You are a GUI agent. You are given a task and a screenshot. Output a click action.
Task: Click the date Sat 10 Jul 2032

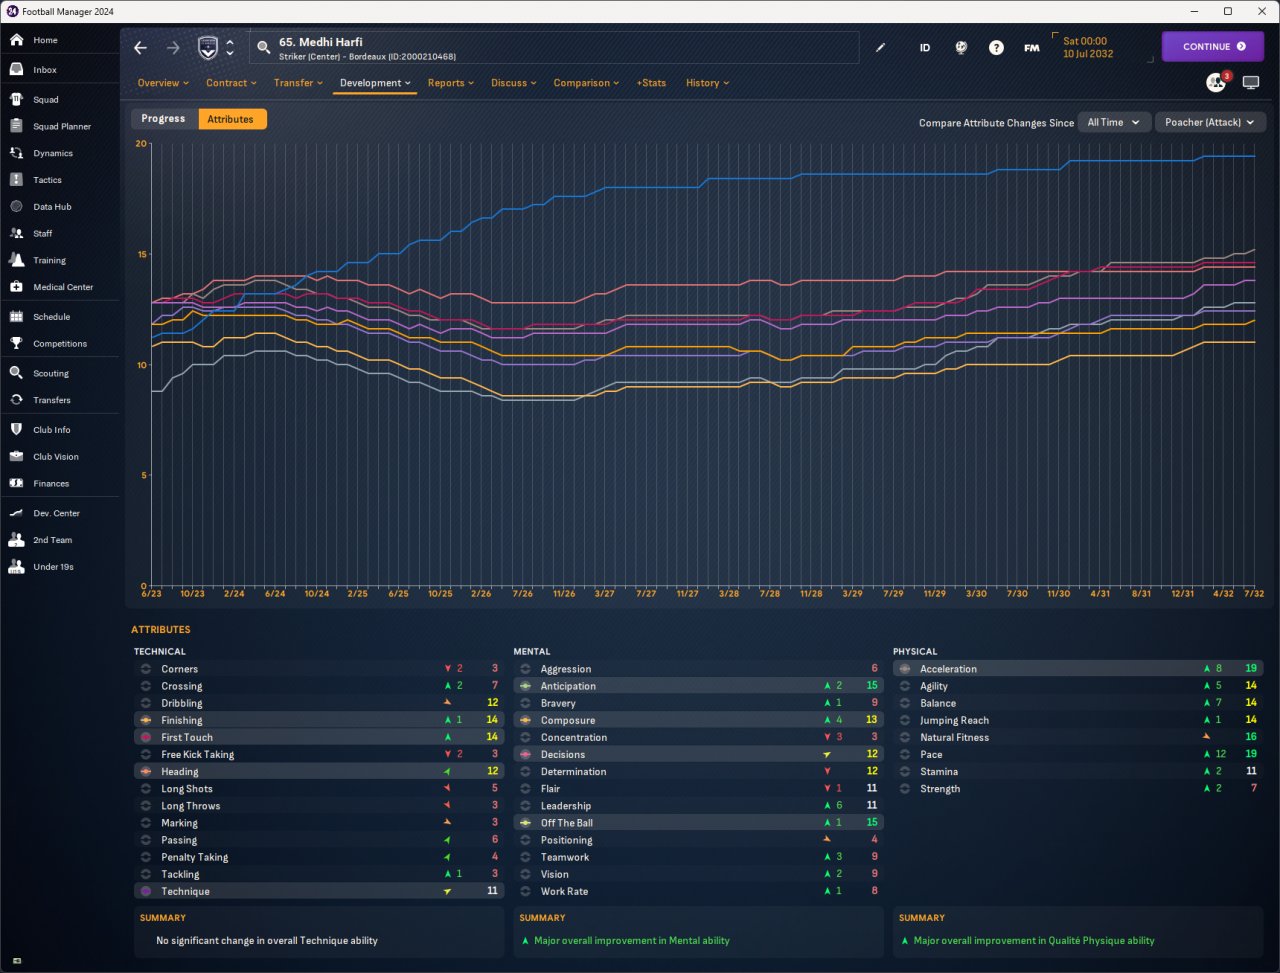pyautogui.click(x=1088, y=48)
